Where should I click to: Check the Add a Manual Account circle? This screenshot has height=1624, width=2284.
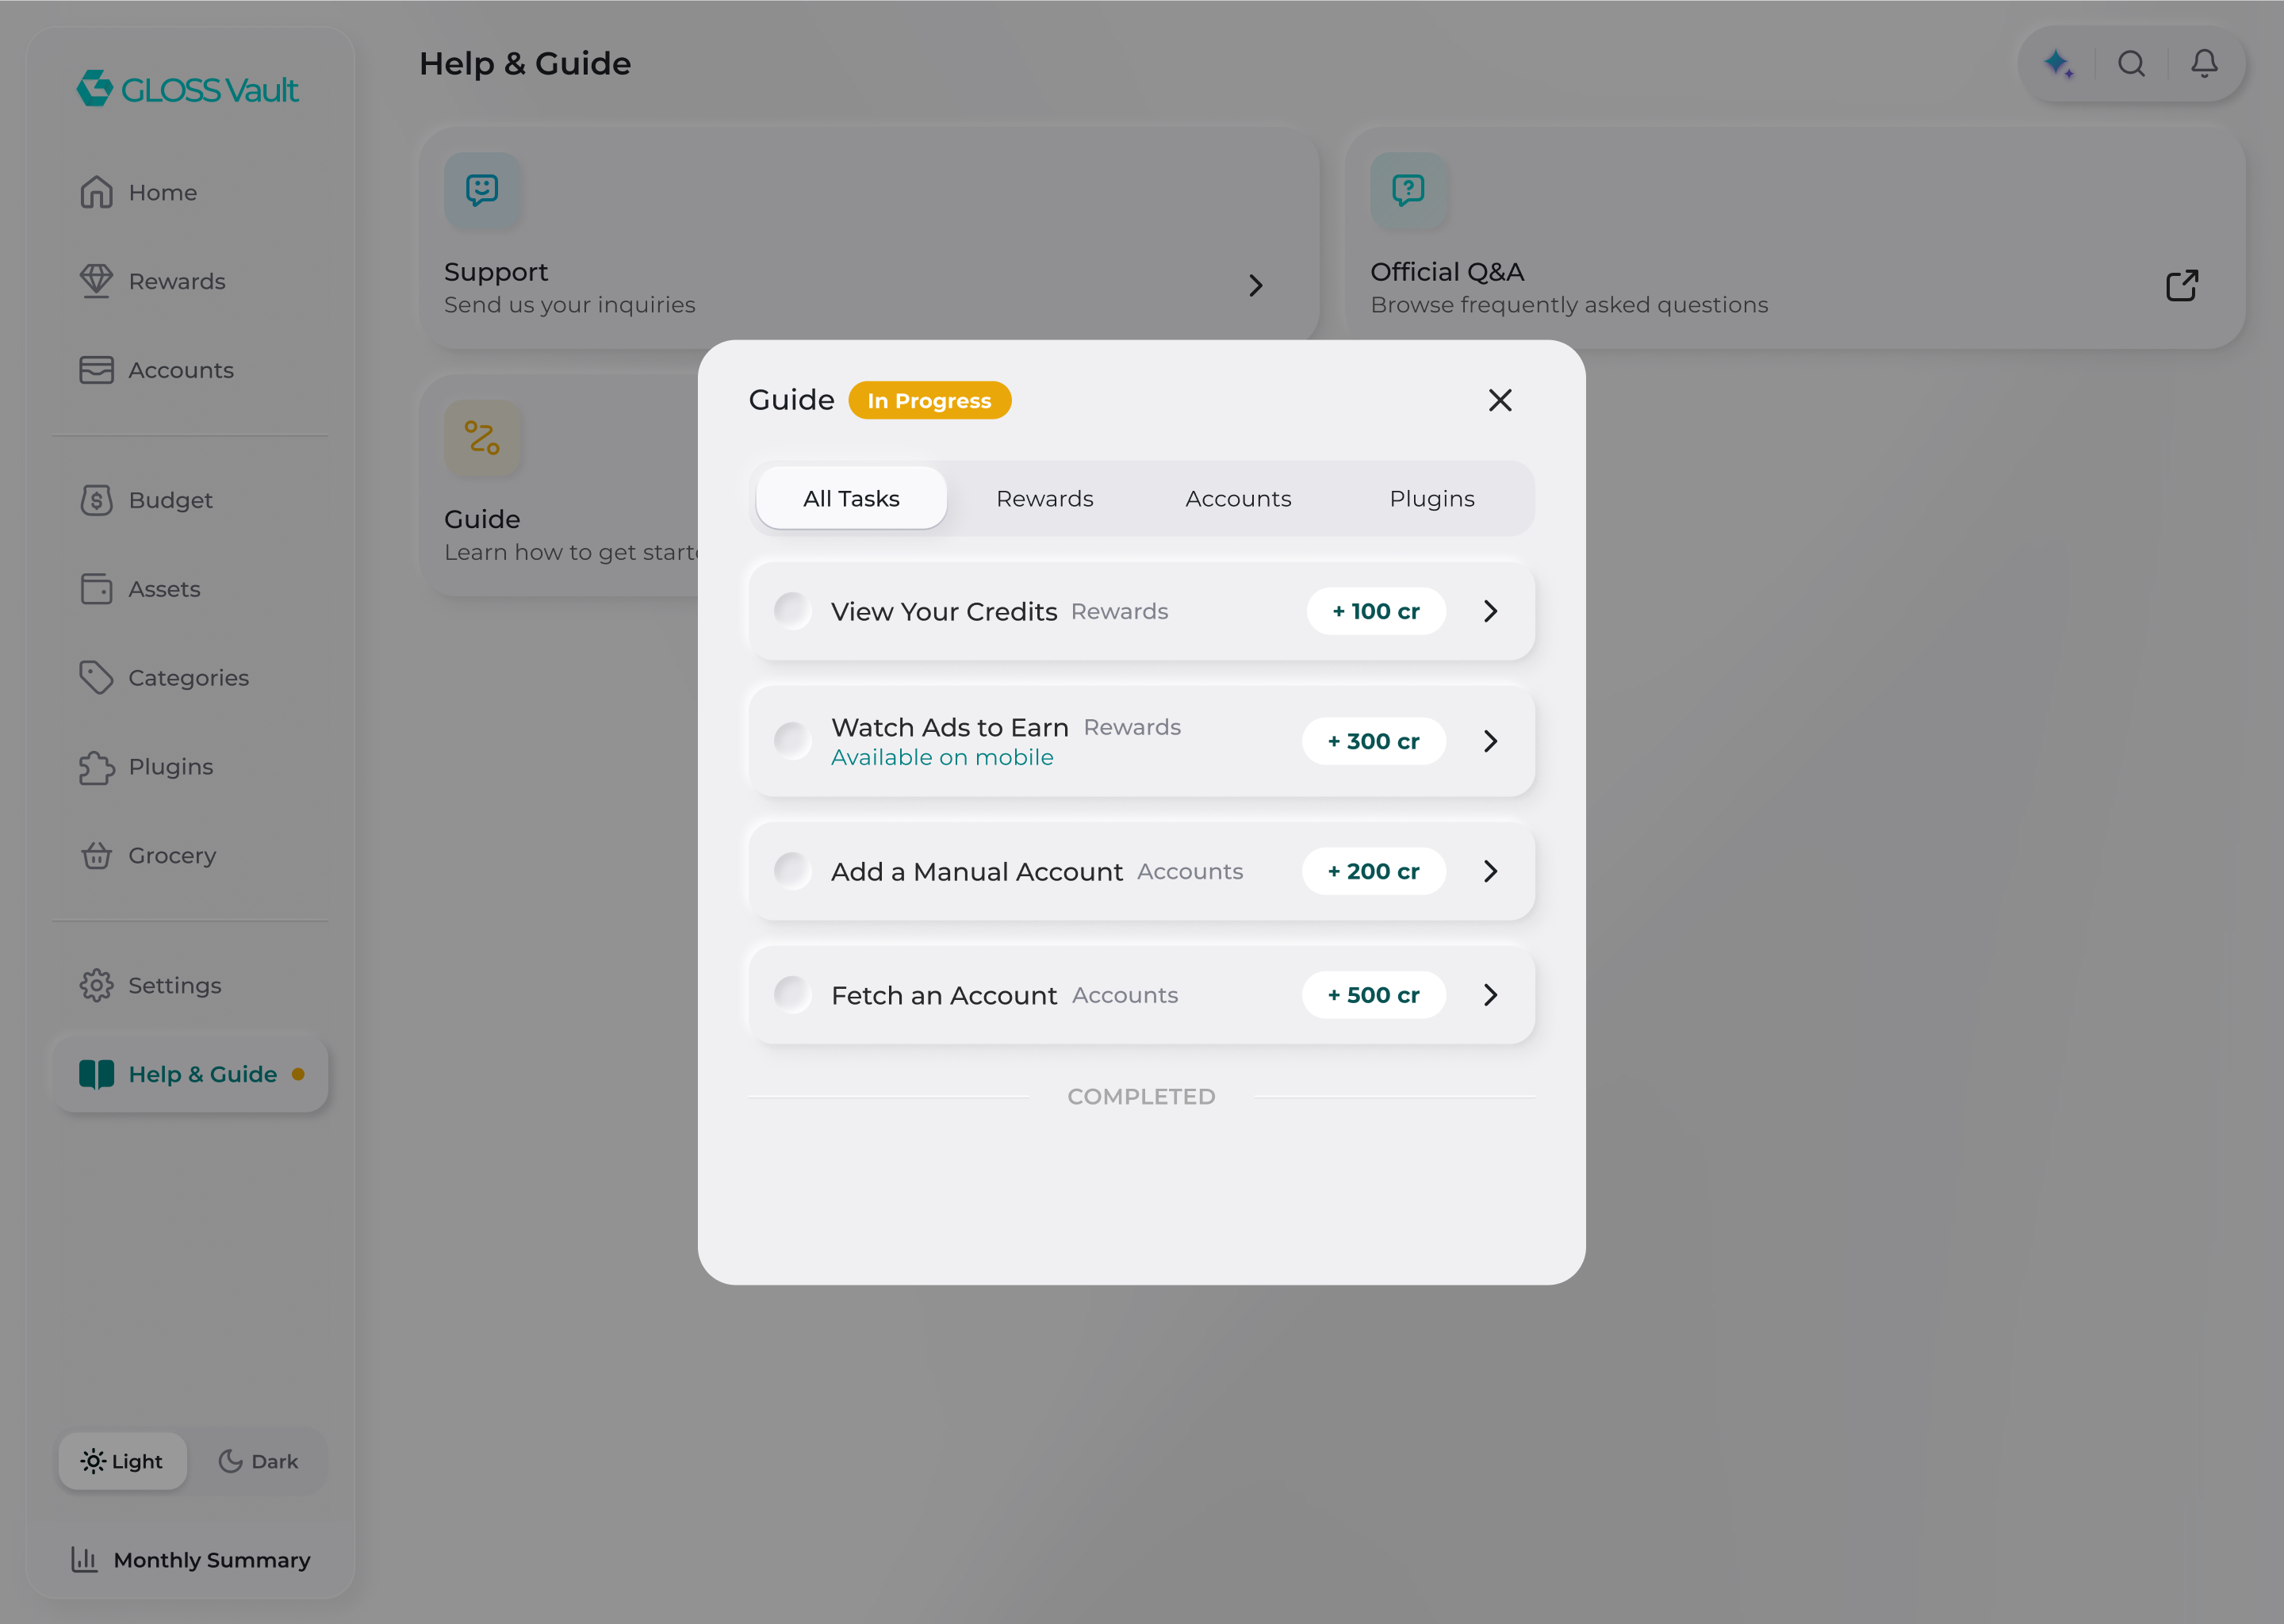point(792,871)
